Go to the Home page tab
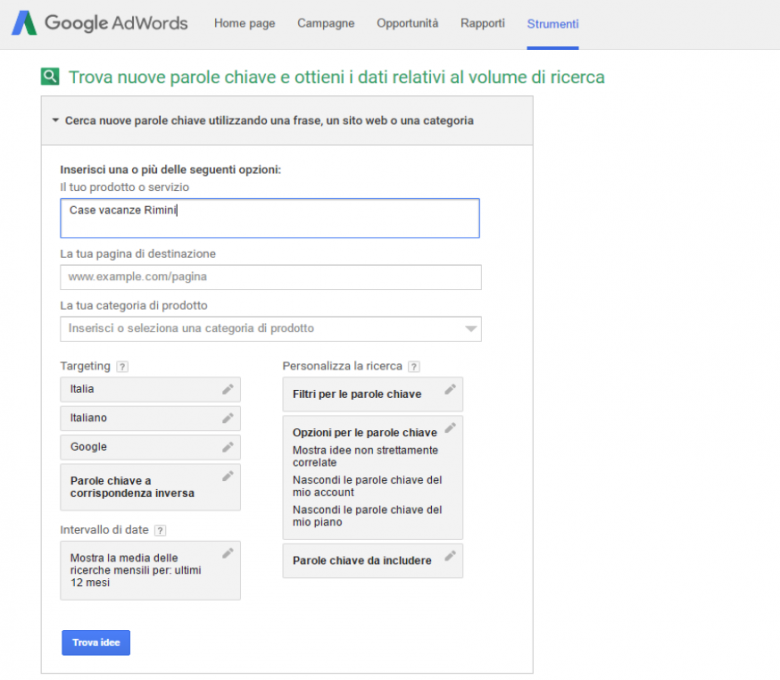This screenshot has height=680, width=780. pos(245,23)
